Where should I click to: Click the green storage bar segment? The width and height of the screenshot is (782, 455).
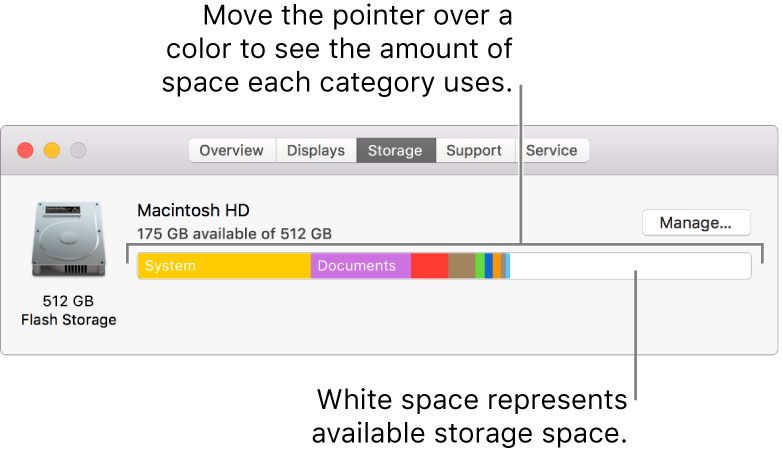click(480, 266)
